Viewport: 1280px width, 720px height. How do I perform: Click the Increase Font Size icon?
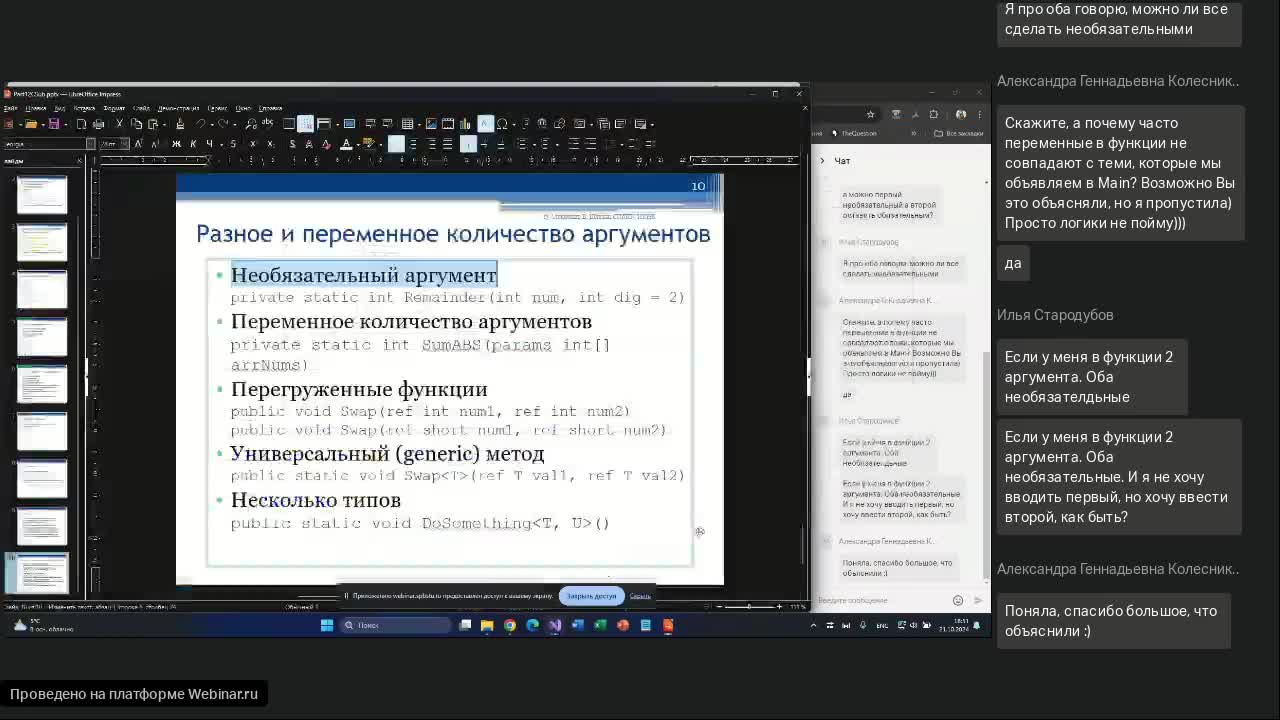click(138, 143)
